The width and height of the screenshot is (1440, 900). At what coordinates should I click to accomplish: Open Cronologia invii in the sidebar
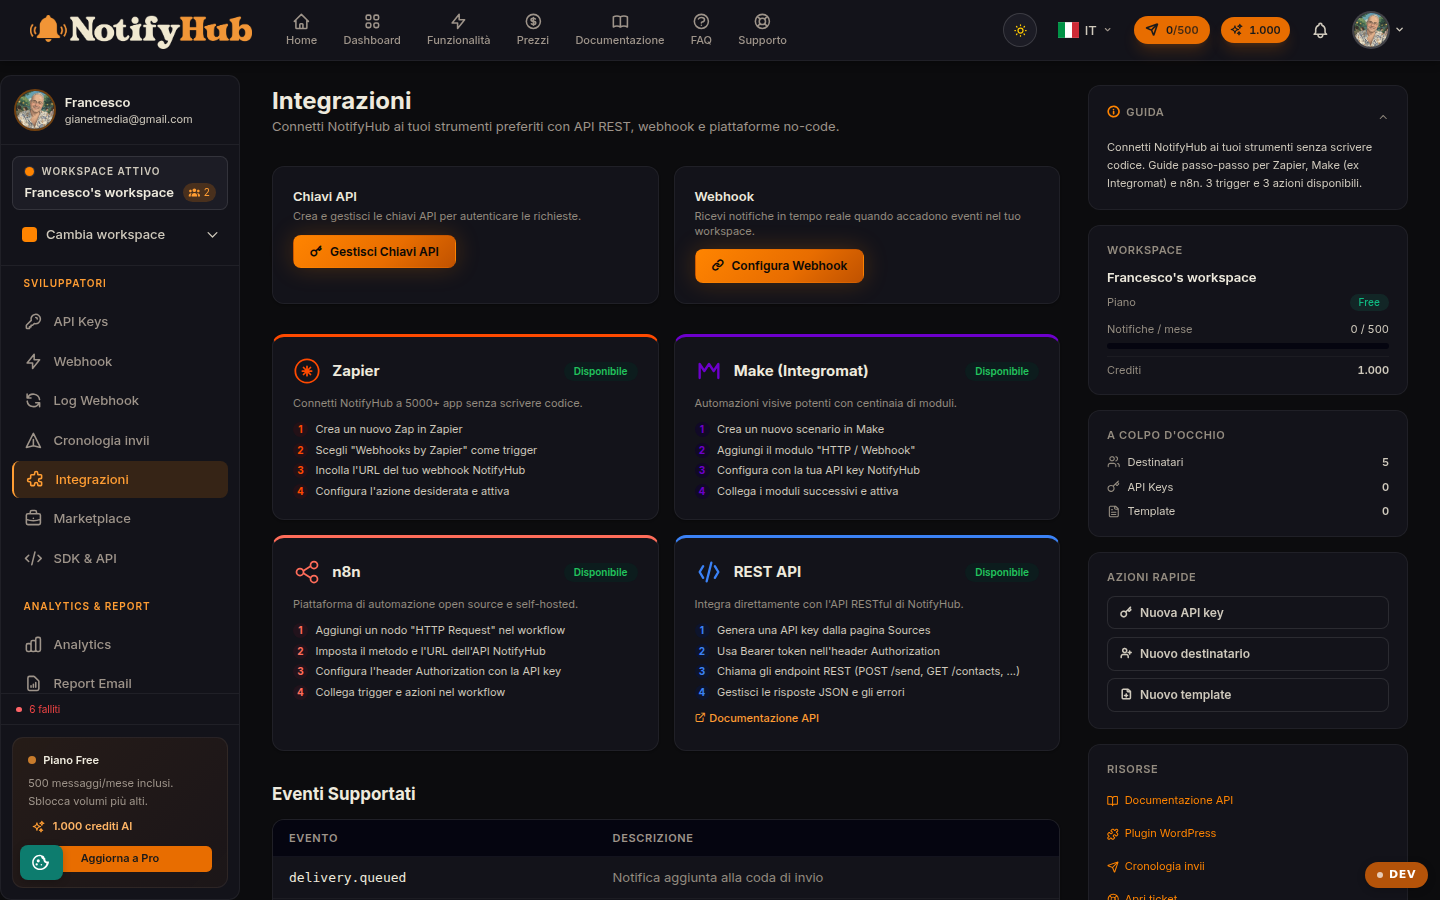click(120, 440)
